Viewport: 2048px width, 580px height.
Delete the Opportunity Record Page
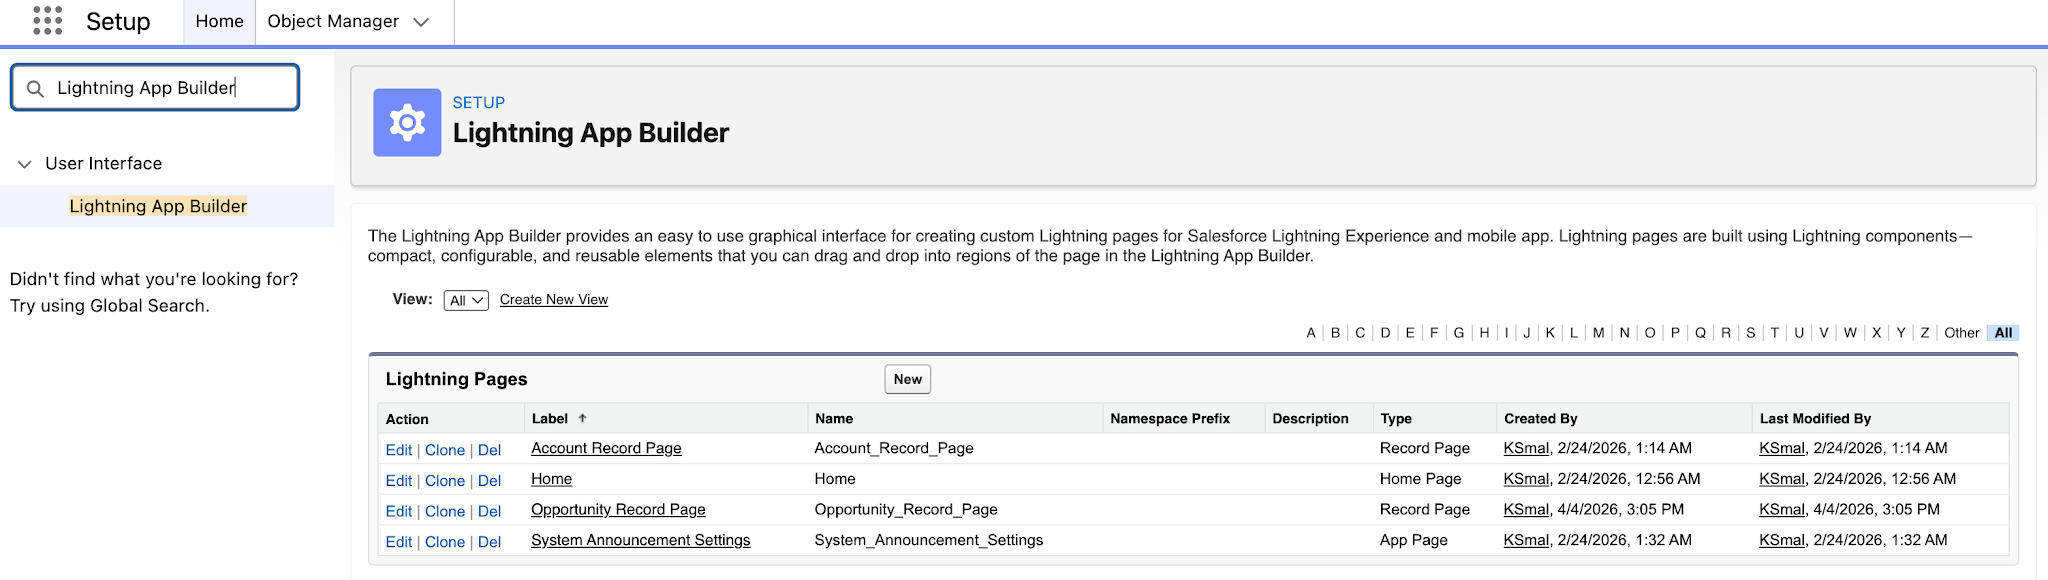(x=489, y=511)
